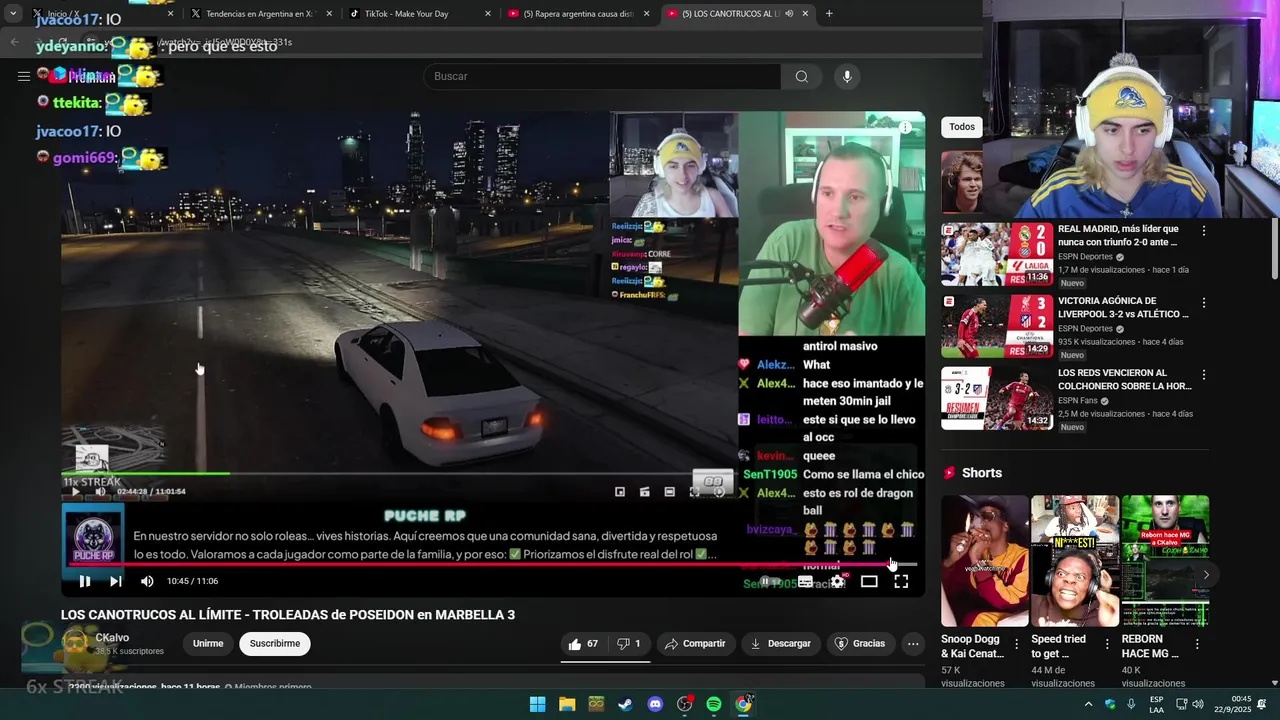Open LOS REDS VENCIERON video title
Image resolution: width=1280 pixels, height=720 pixels.
point(1124,379)
